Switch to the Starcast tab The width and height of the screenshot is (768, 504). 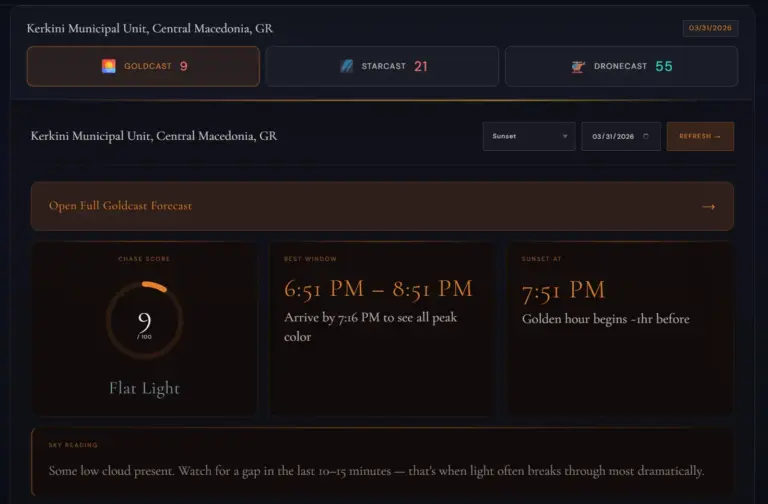tap(382, 66)
